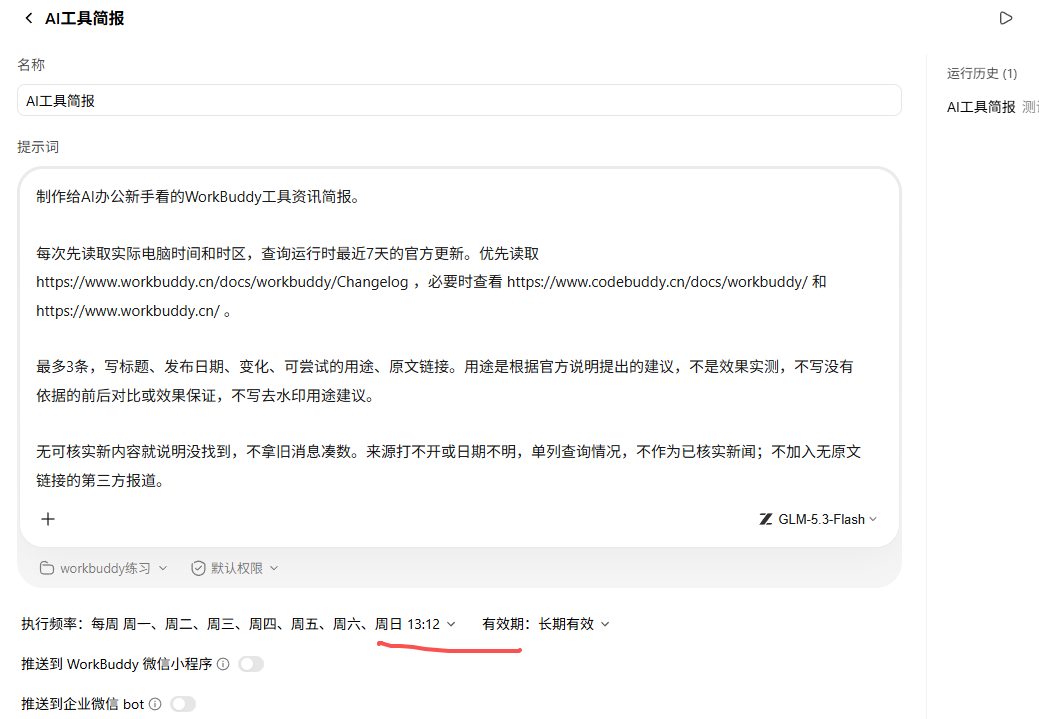Click the AI工具简报 page title

coord(85,19)
